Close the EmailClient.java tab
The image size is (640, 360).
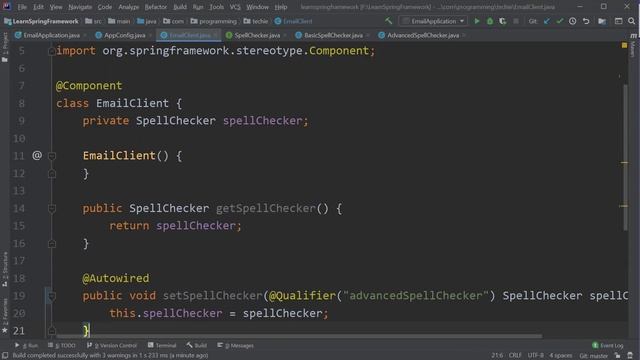click(216, 36)
